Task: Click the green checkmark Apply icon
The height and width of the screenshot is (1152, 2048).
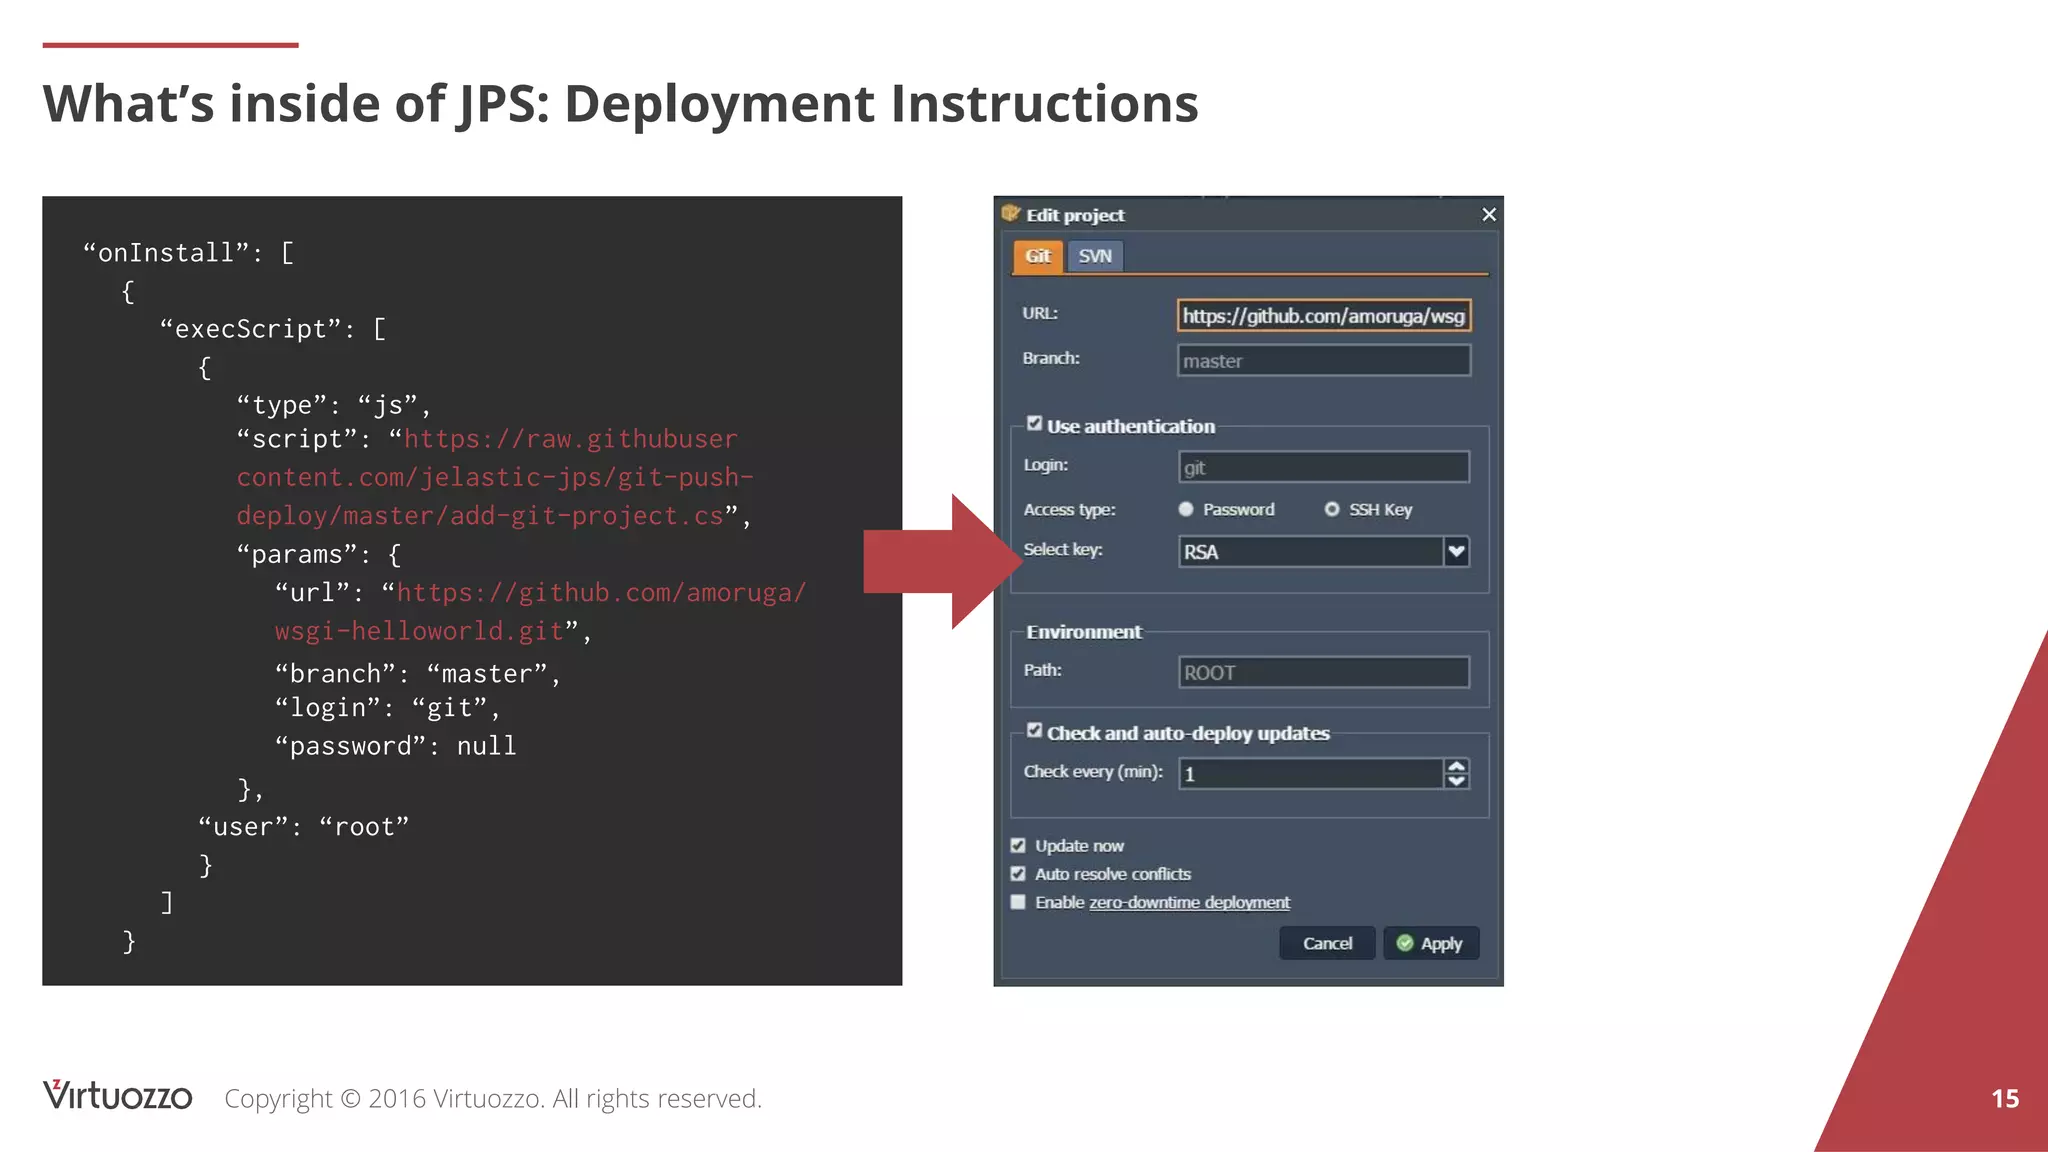Action: (x=1405, y=943)
